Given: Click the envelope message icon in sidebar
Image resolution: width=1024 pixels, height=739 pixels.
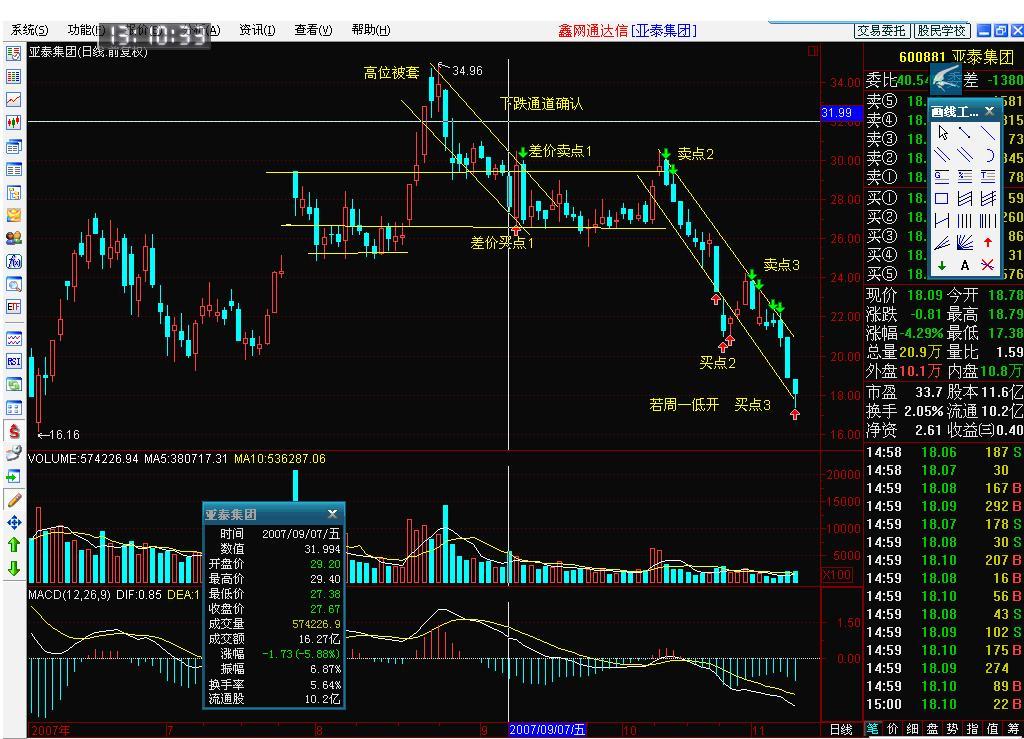Looking at the screenshot, I should [14, 215].
